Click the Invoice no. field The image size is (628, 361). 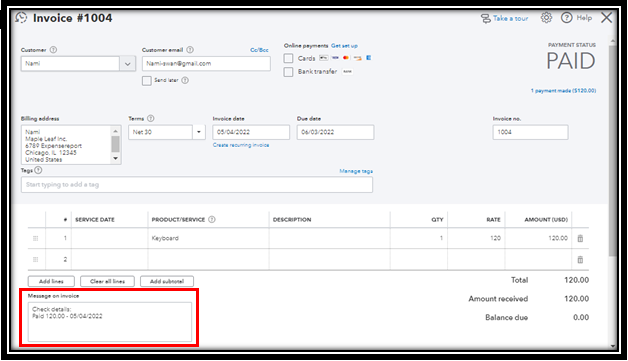(x=530, y=132)
